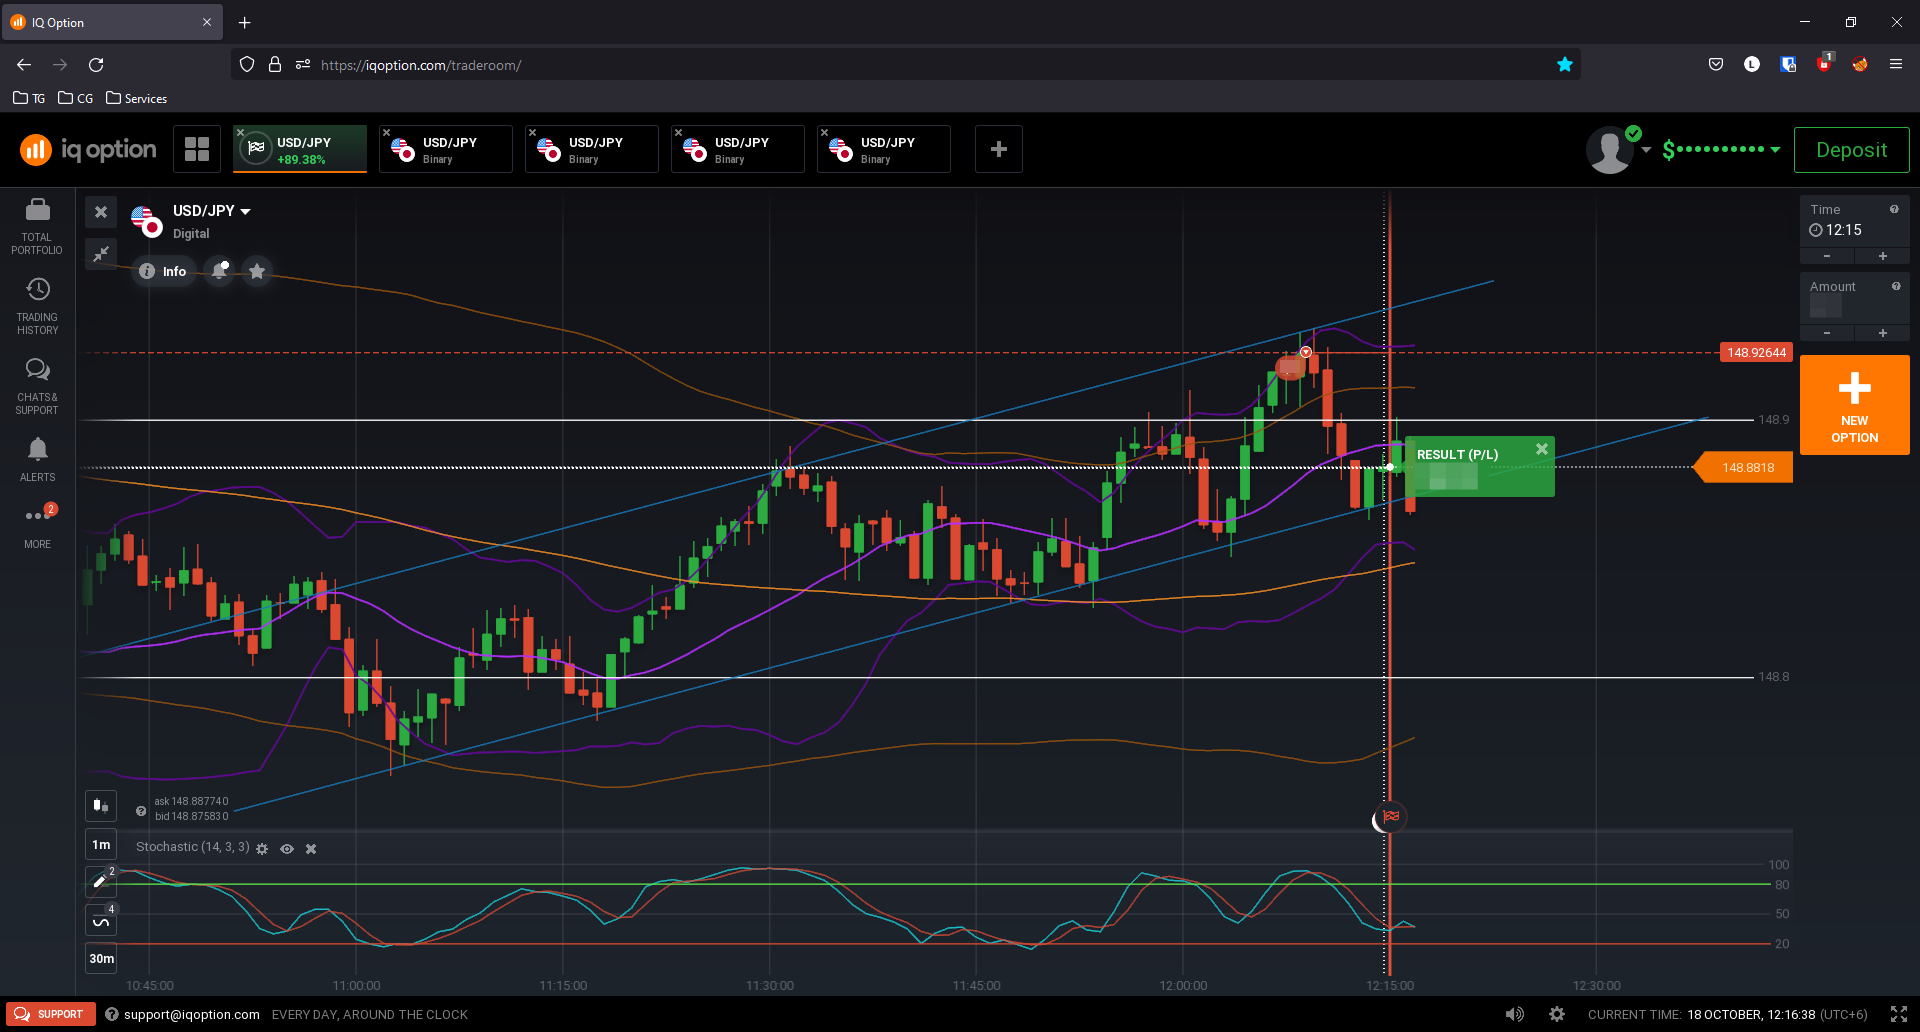Bookmark page with browser star
Screen dimensions: 1920x1032
[1565, 65]
